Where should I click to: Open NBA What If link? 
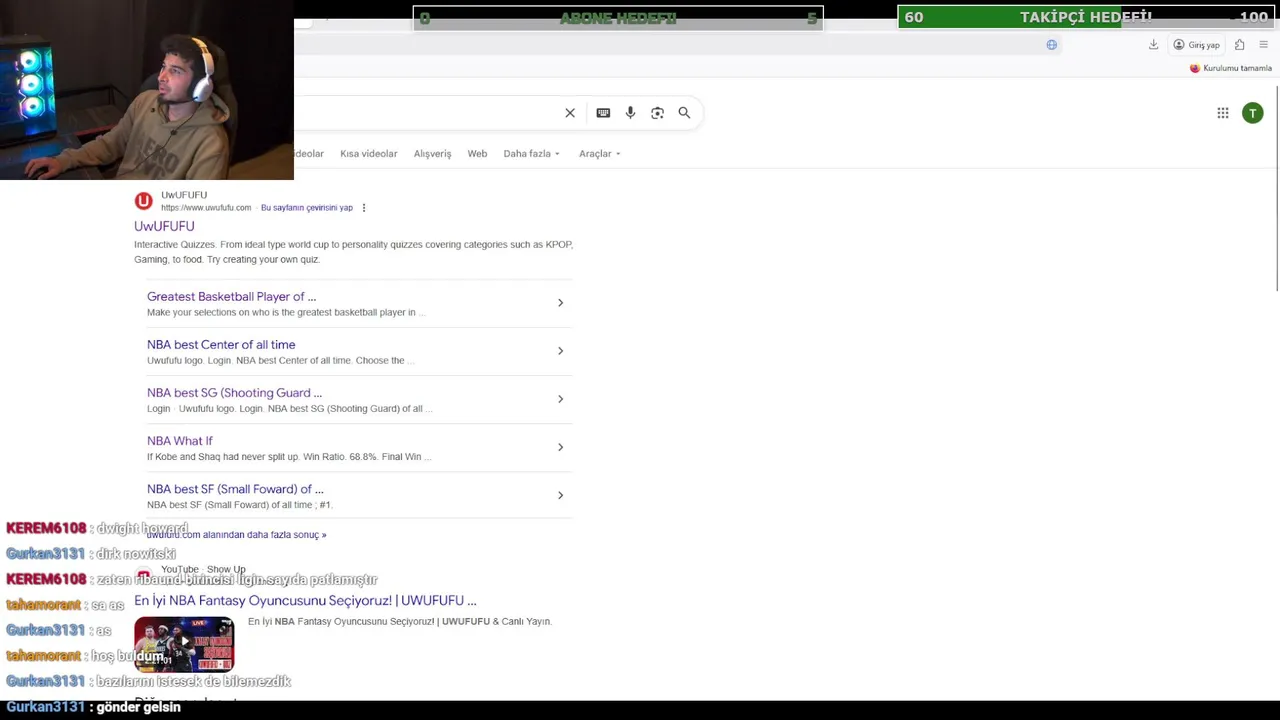pyautogui.click(x=180, y=441)
